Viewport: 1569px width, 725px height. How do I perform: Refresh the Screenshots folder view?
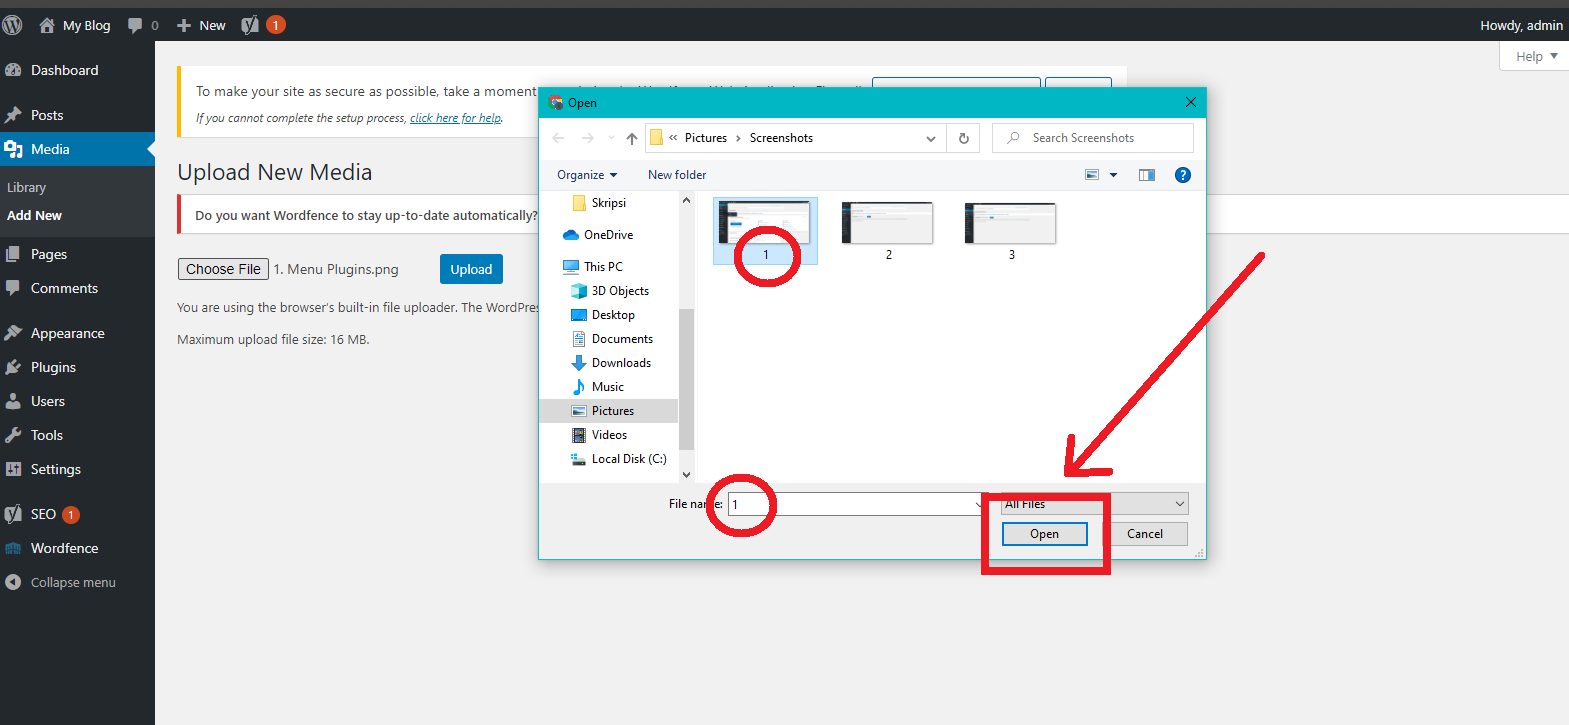tap(964, 138)
